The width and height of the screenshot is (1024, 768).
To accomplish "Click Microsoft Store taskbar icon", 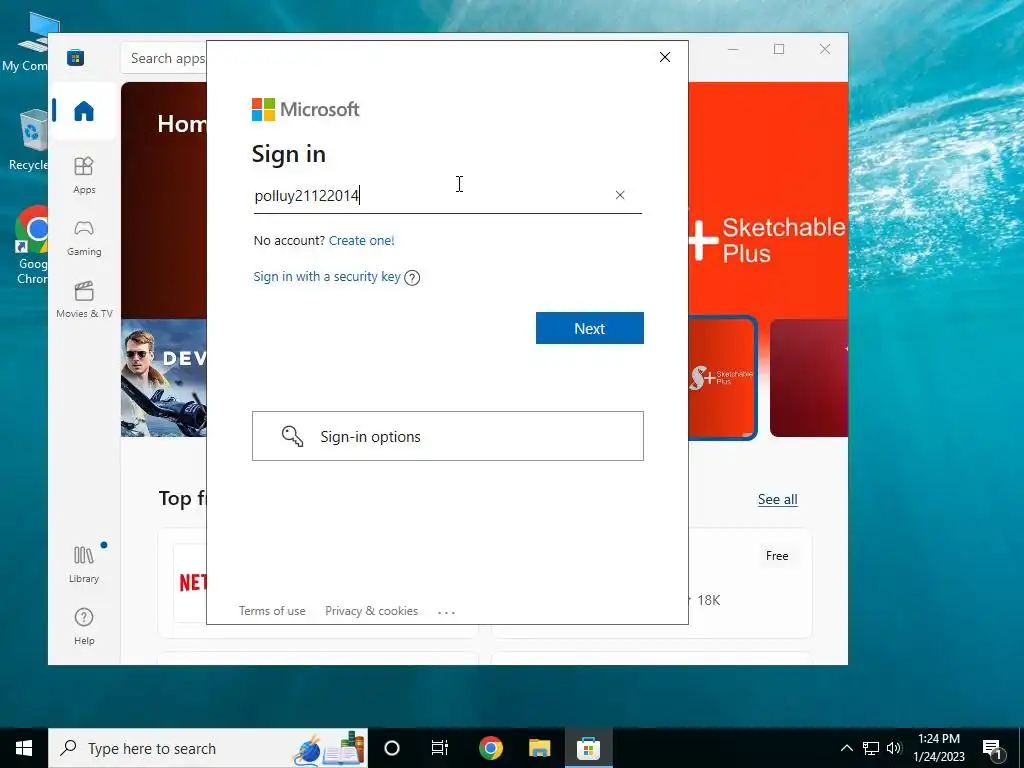I will (588, 748).
